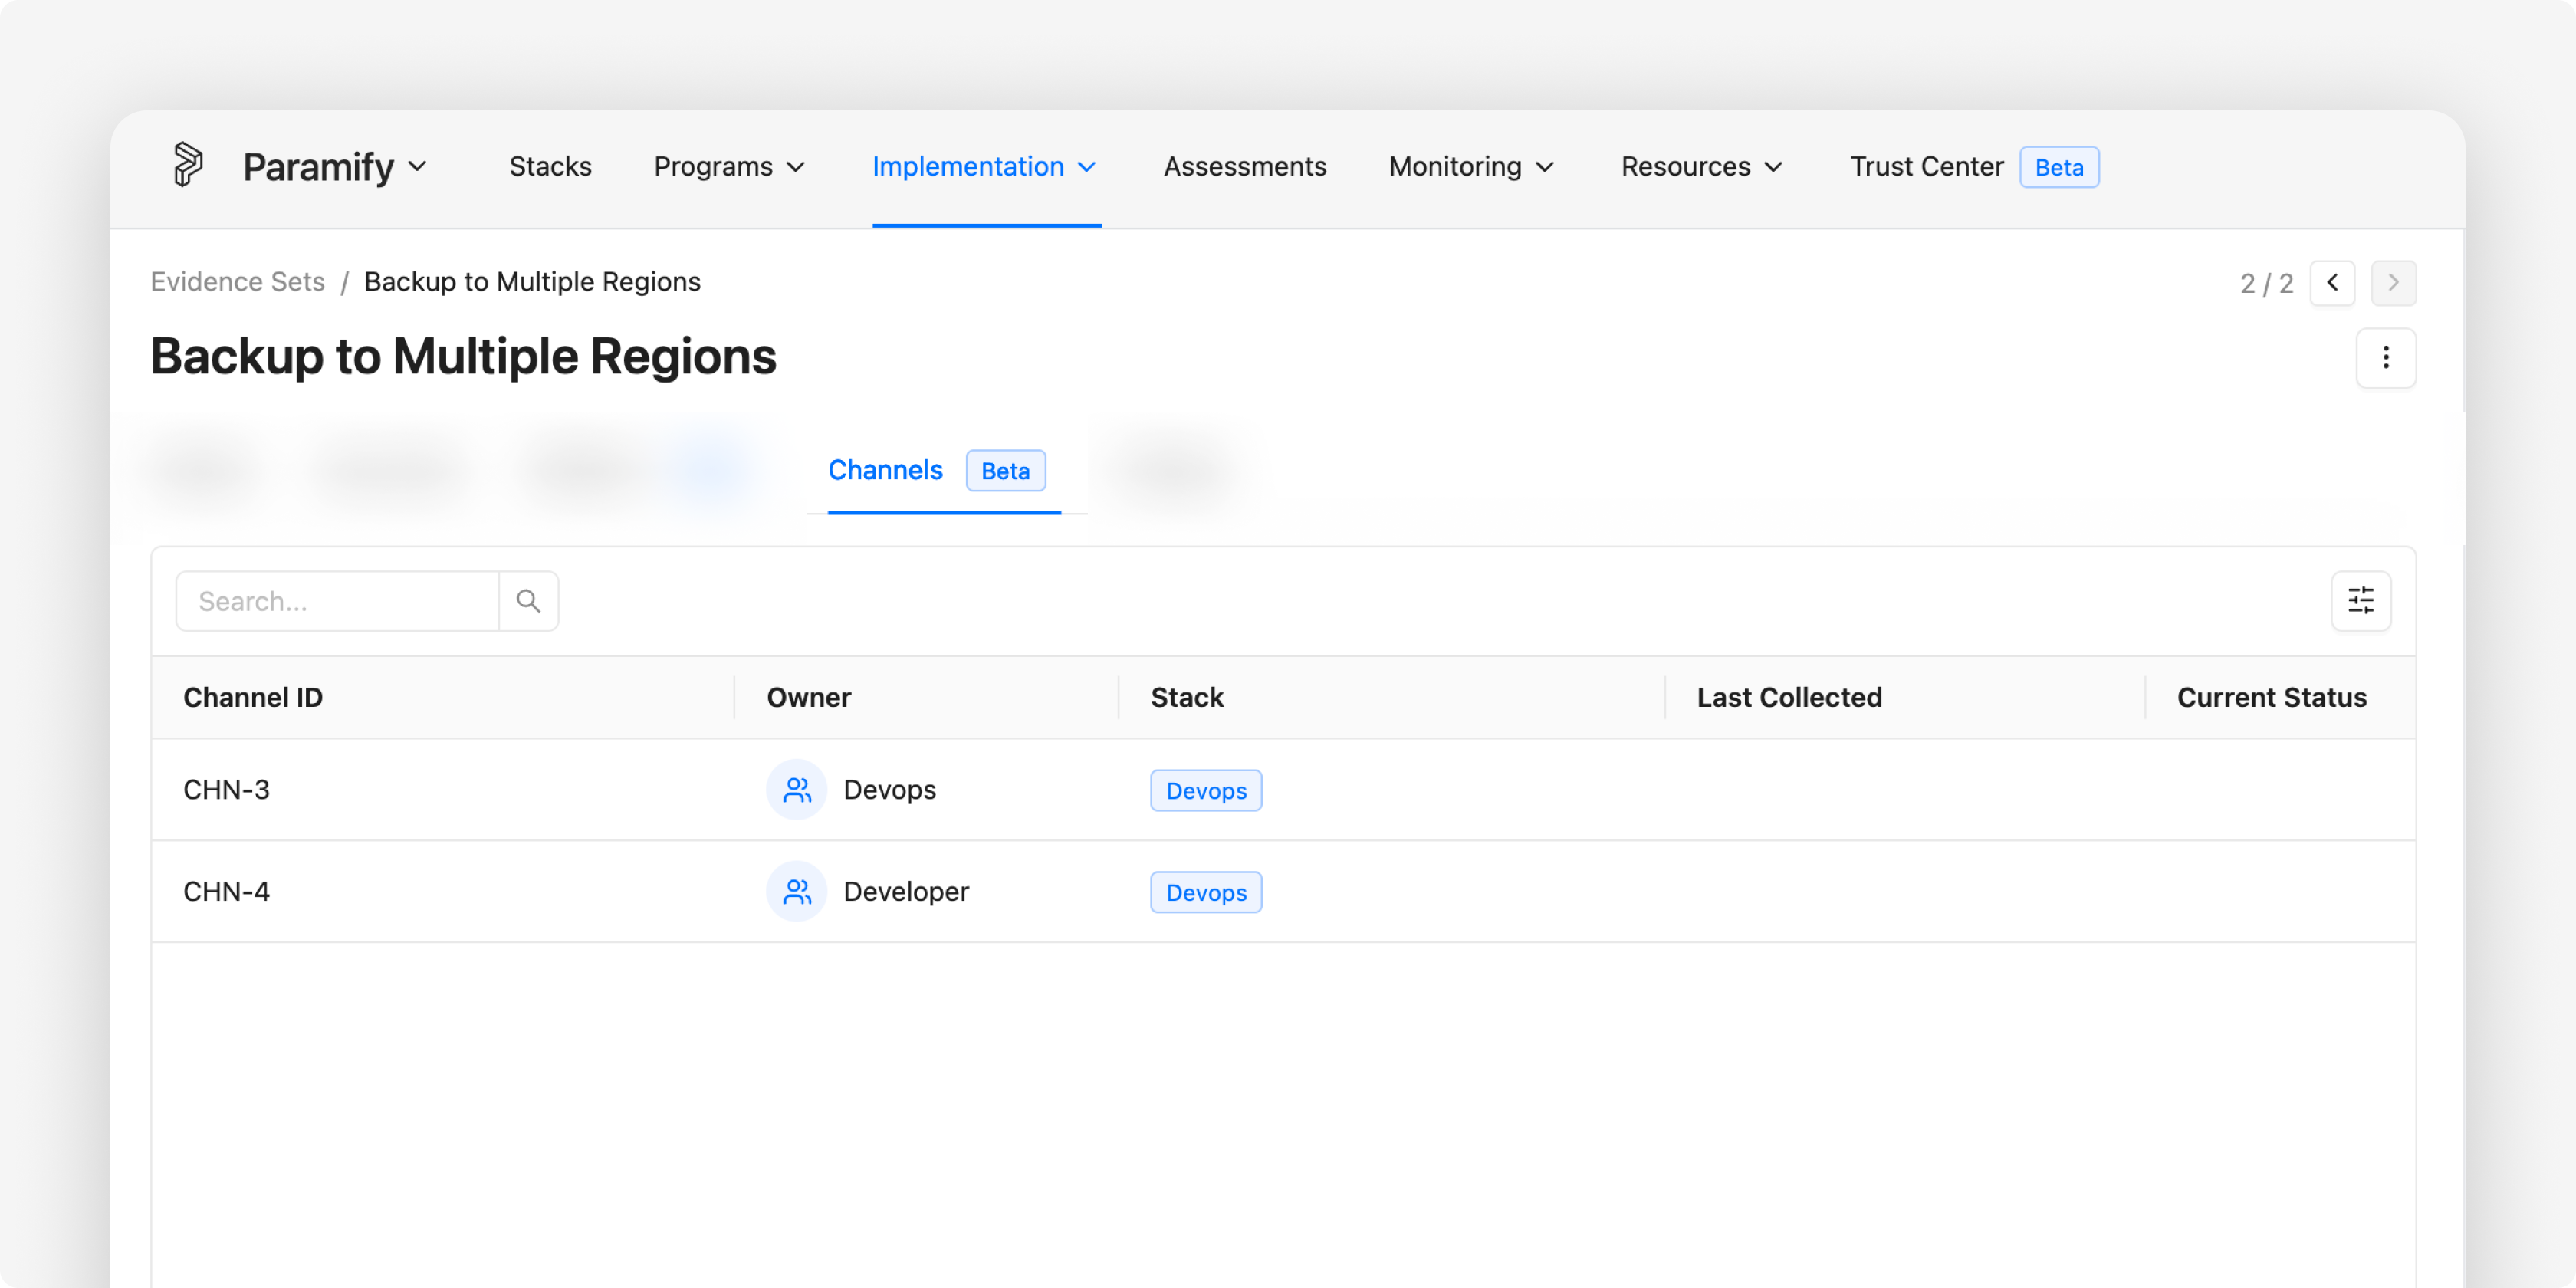Expand the Programs menu
This screenshot has height=1288, width=2576.
tap(729, 166)
